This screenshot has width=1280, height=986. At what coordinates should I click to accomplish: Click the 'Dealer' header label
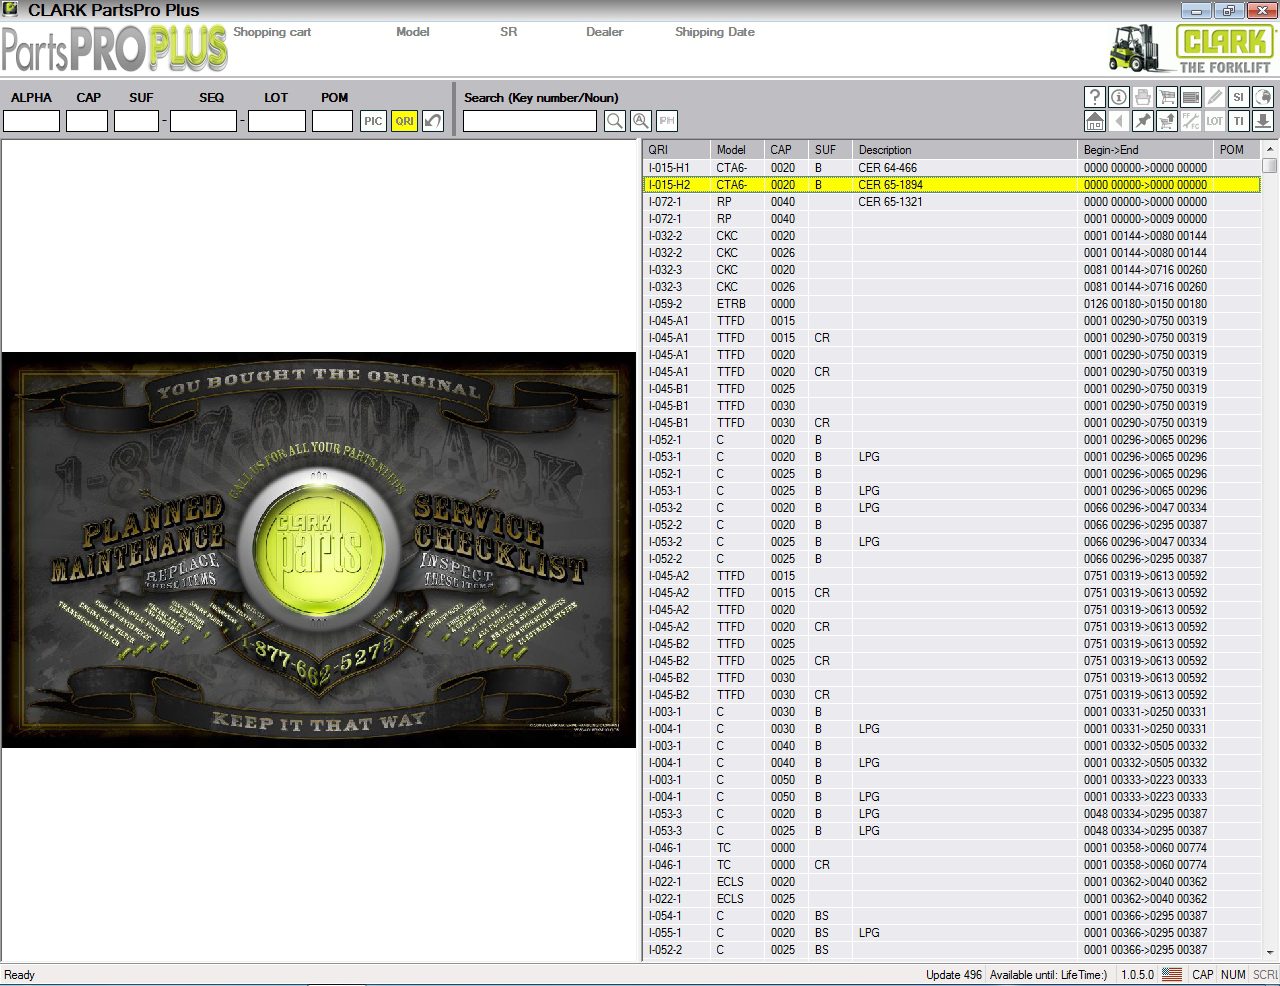(x=605, y=32)
